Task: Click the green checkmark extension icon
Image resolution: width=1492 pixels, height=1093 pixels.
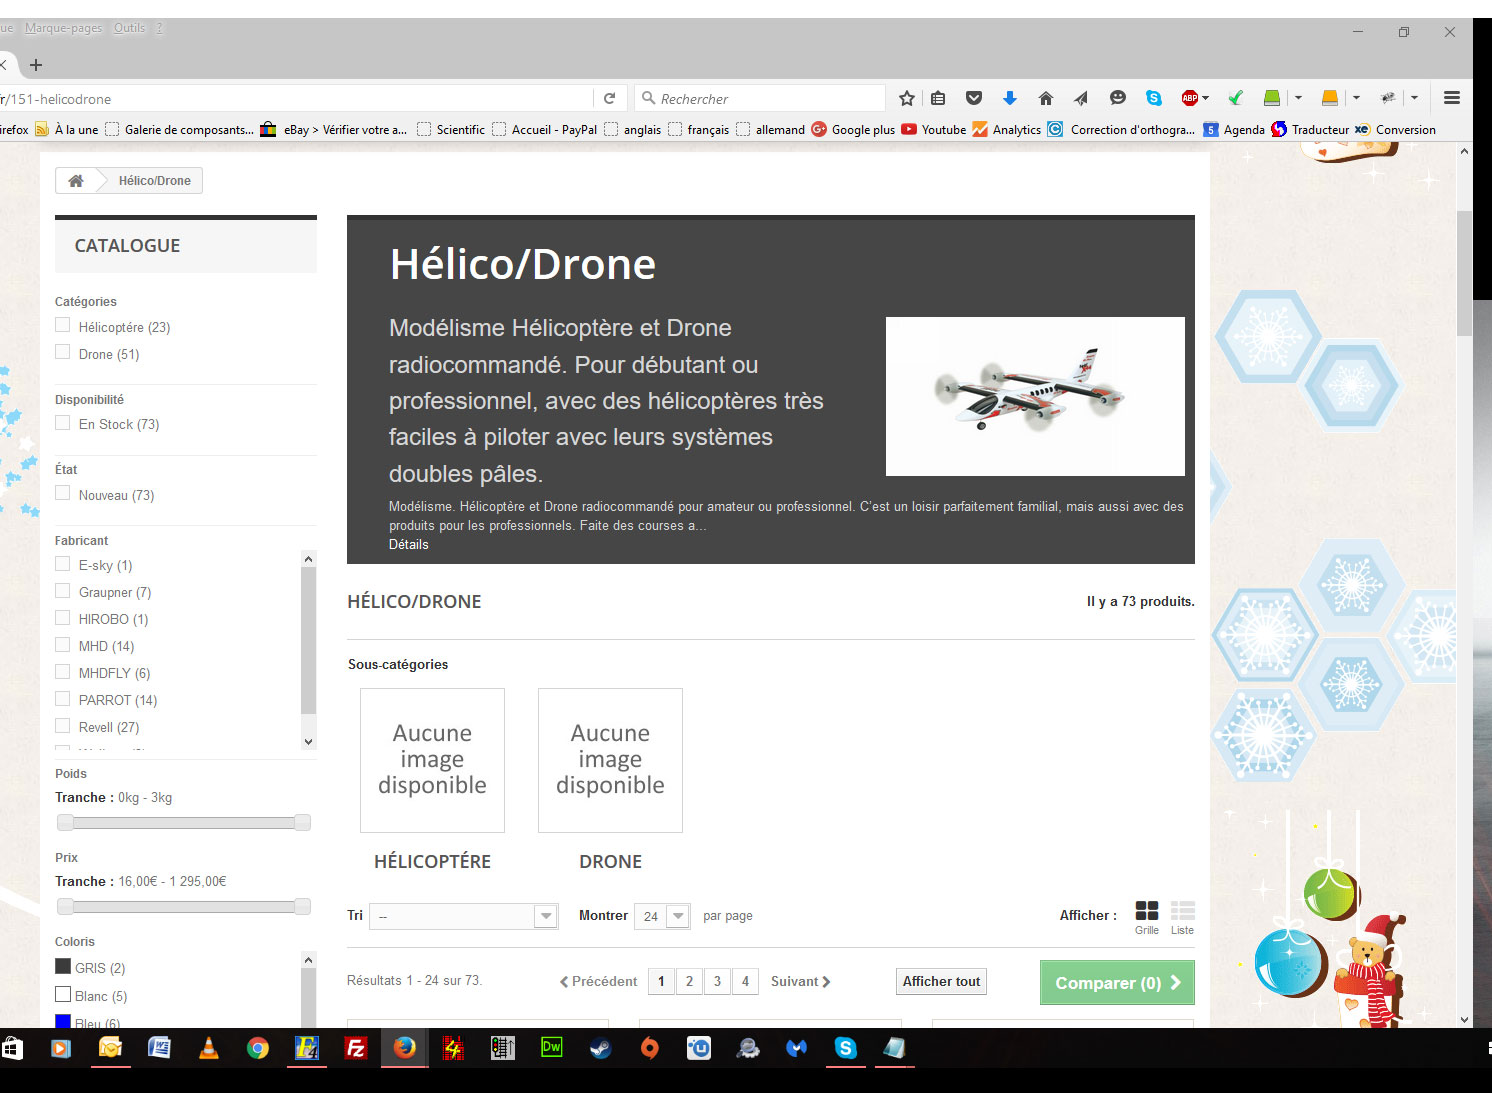Action: 1236,98
